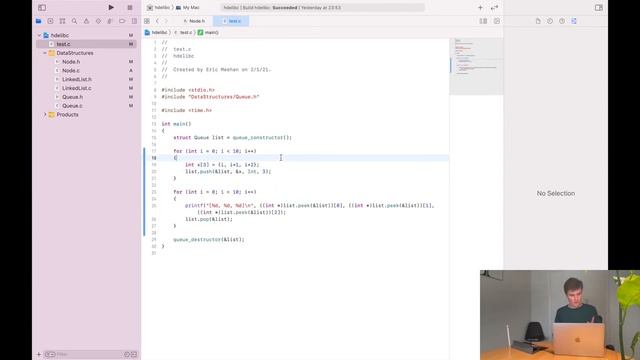This screenshot has width=640, height=360.
Task: Select the DataStructures folder row
Action: point(86,53)
